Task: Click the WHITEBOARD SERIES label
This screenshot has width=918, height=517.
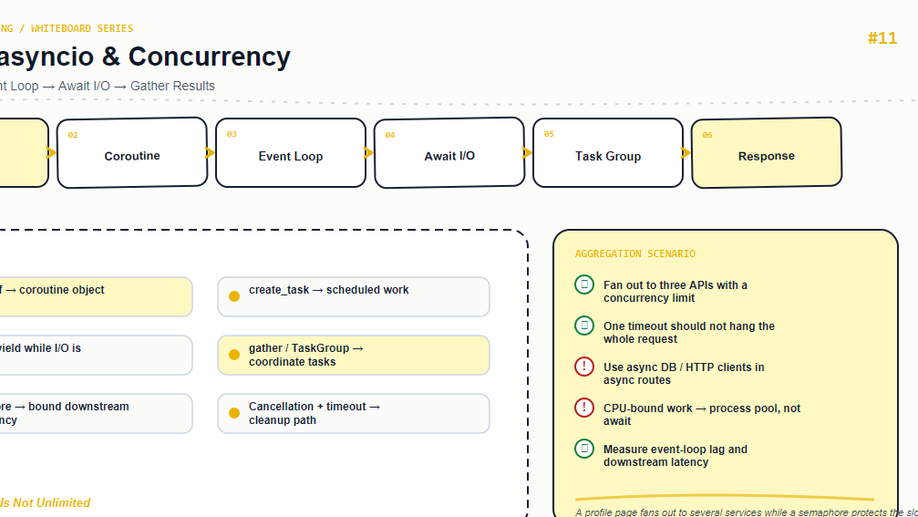Action: [x=82, y=28]
